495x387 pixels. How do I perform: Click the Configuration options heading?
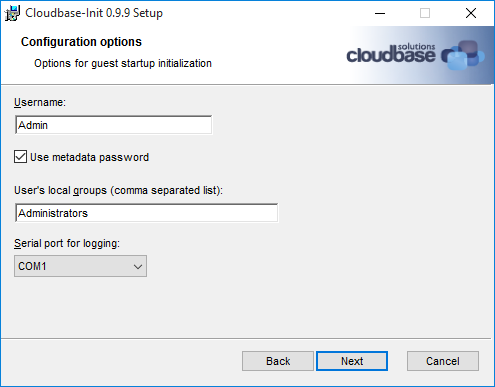pos(81,42)
